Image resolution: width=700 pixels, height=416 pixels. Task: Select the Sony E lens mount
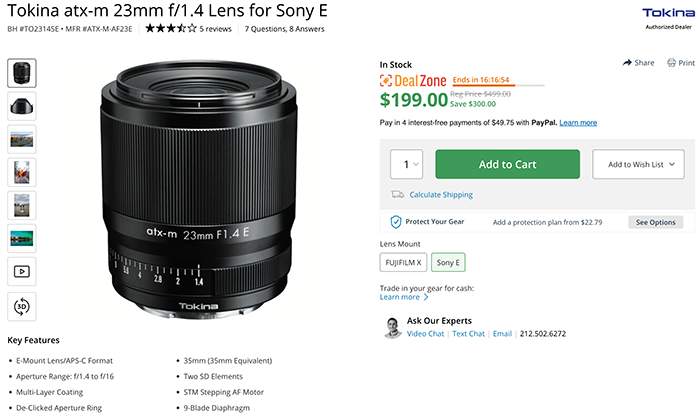click(448, 262)
